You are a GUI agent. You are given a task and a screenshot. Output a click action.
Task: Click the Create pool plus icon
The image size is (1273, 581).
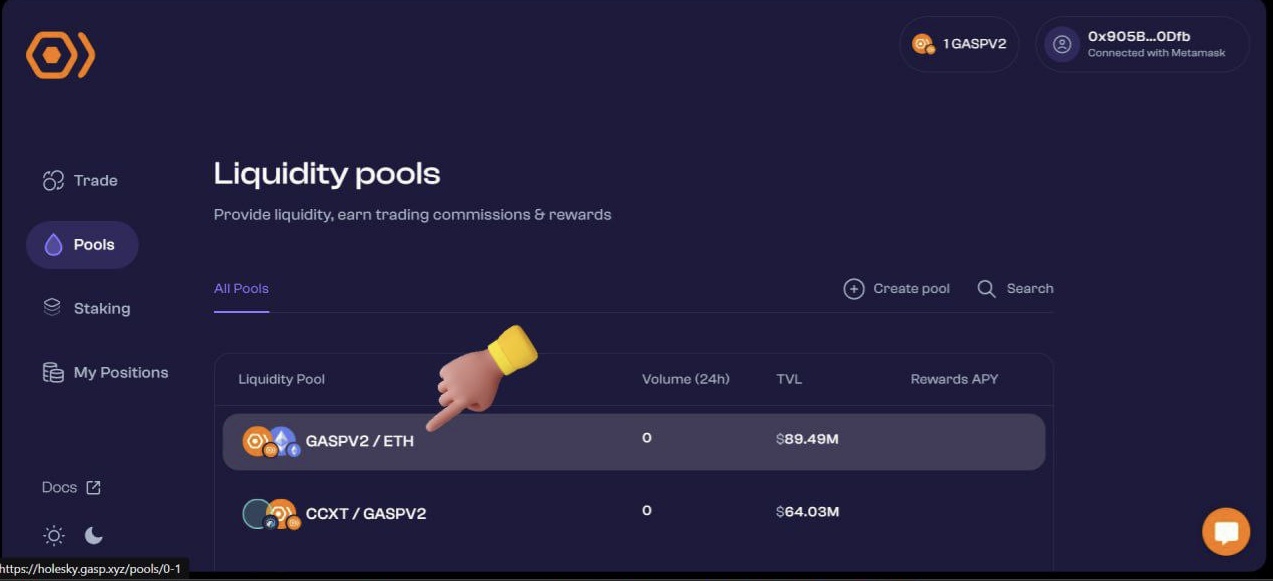(x=854, y=289)
